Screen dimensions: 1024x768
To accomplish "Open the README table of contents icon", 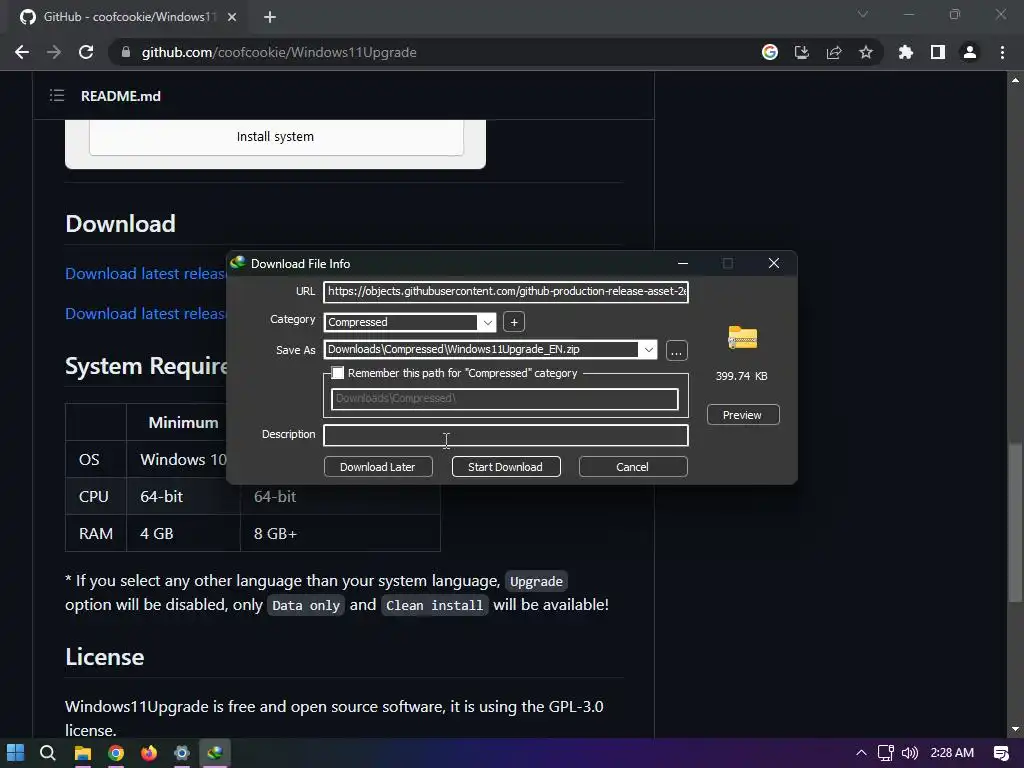I will (x=57, y=96).
